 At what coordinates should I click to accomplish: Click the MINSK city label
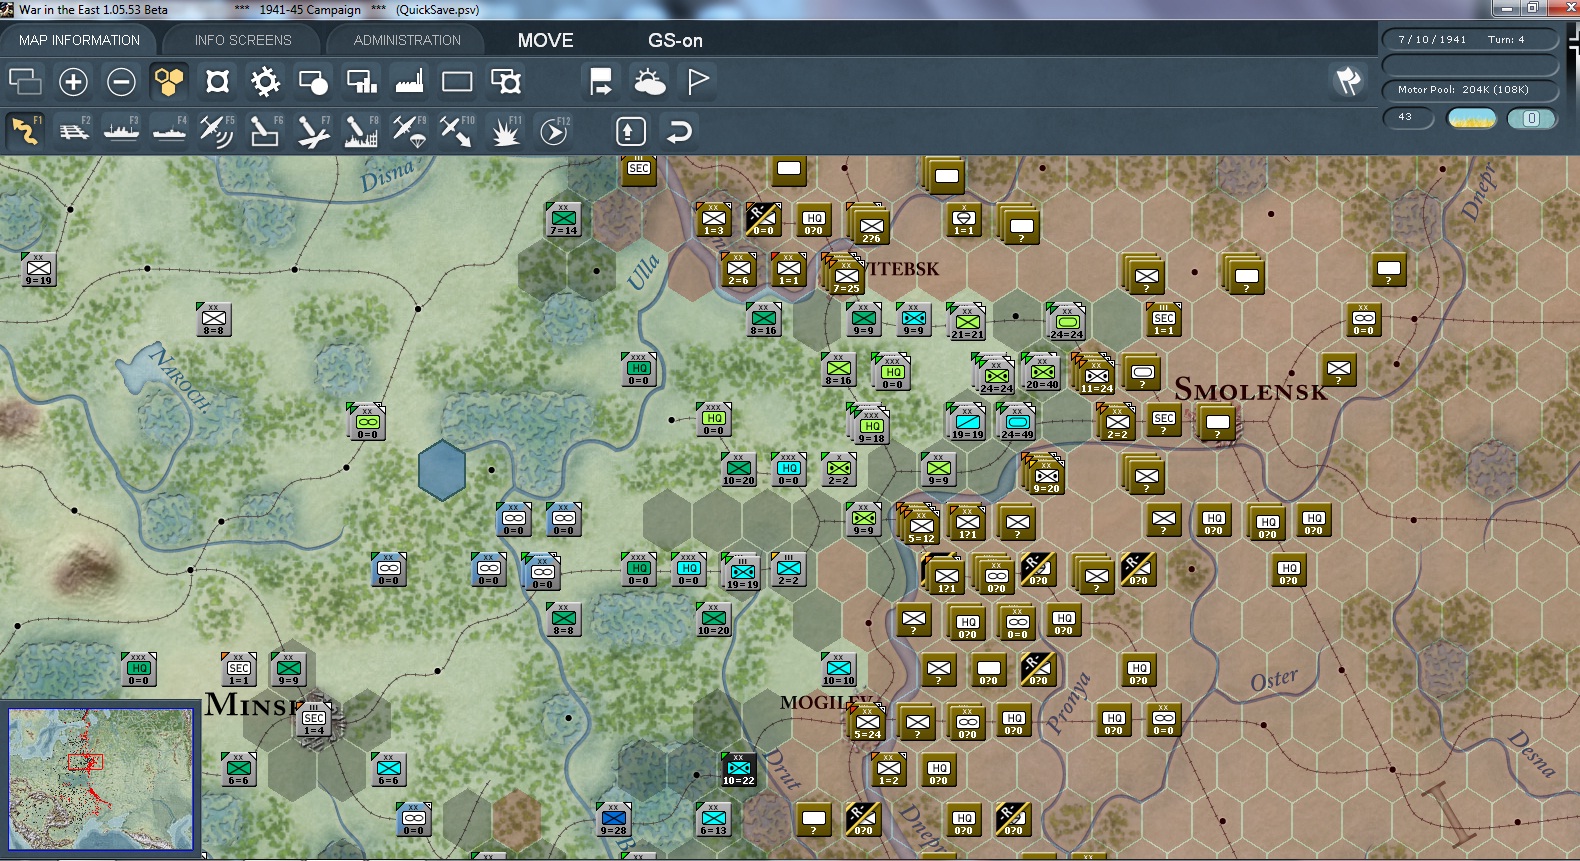coord(254,704)
